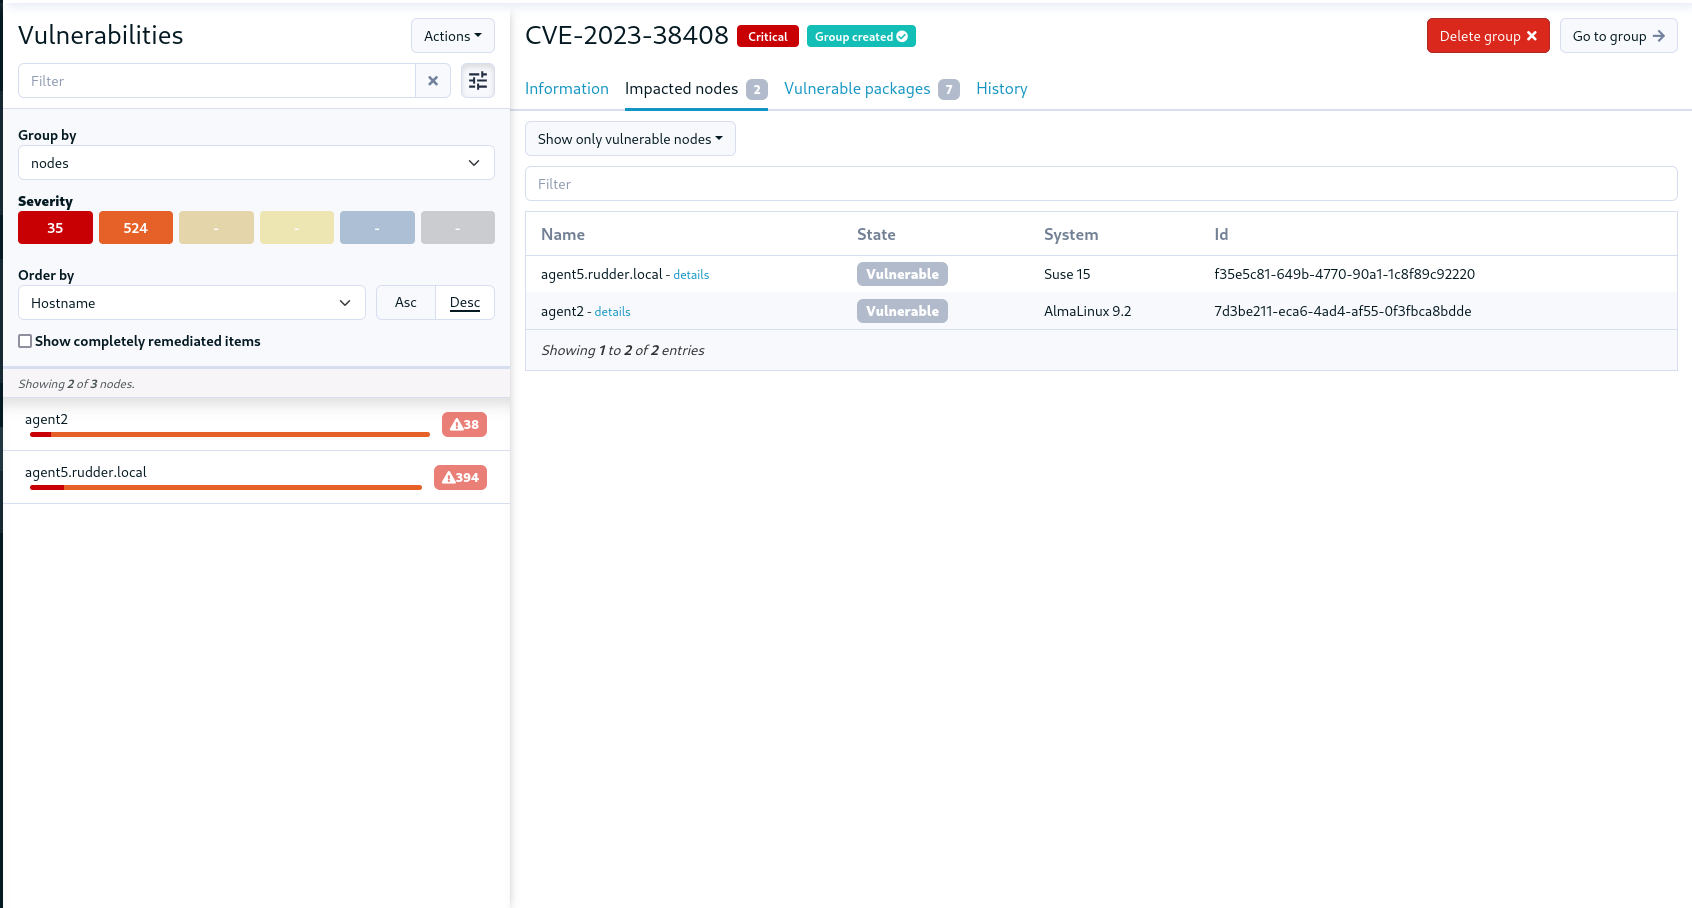Open the History tab
This screenshot has height=908, width=1692.
pos(1001,88)
